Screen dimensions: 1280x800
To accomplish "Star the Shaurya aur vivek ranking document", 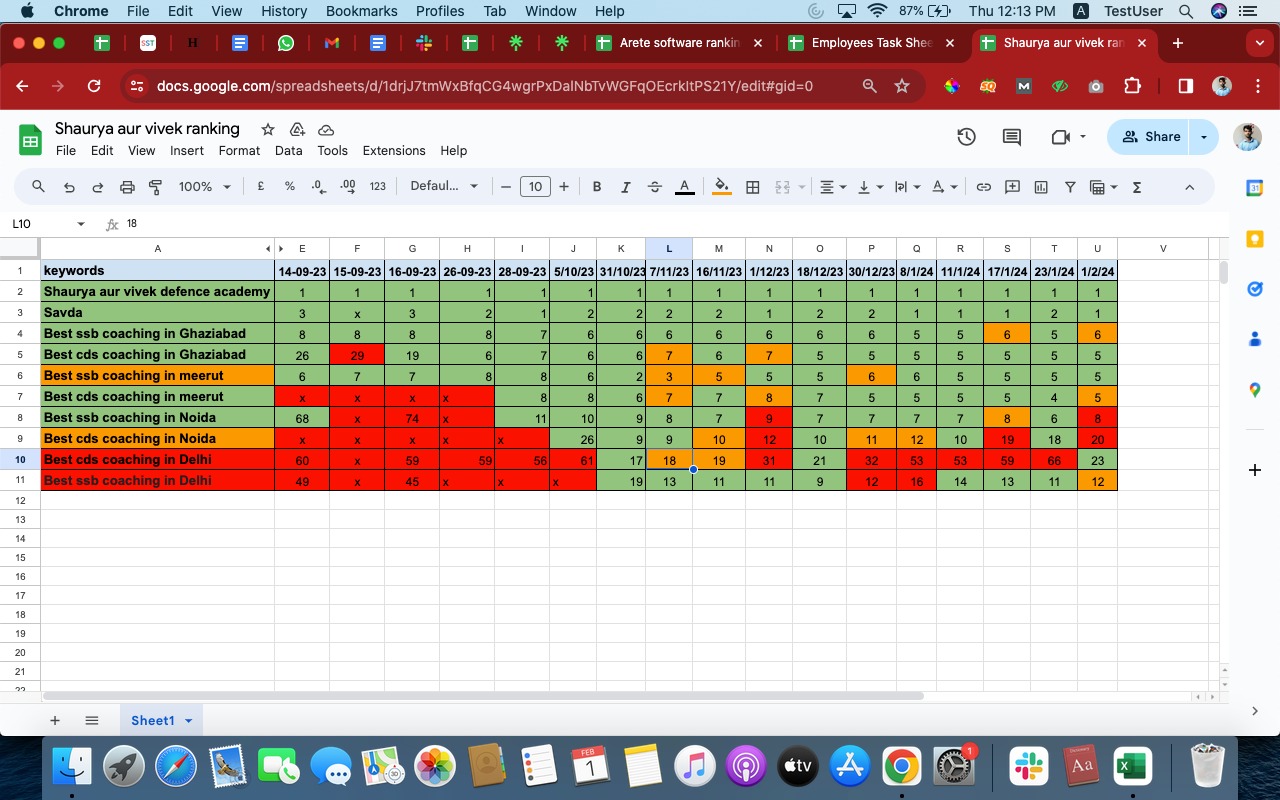I will tap(268, 129).
